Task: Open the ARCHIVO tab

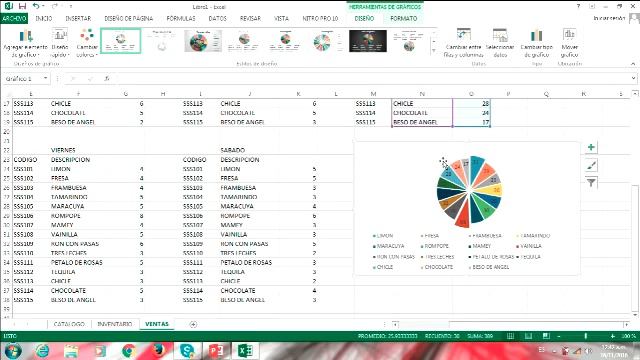Action: point(14,18)
